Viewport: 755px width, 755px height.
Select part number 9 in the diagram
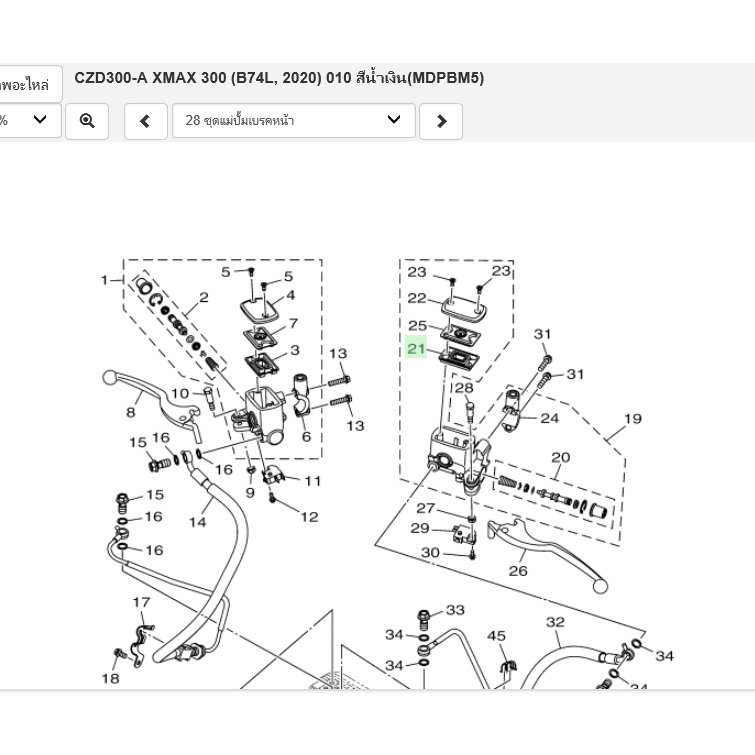(250, 493)
